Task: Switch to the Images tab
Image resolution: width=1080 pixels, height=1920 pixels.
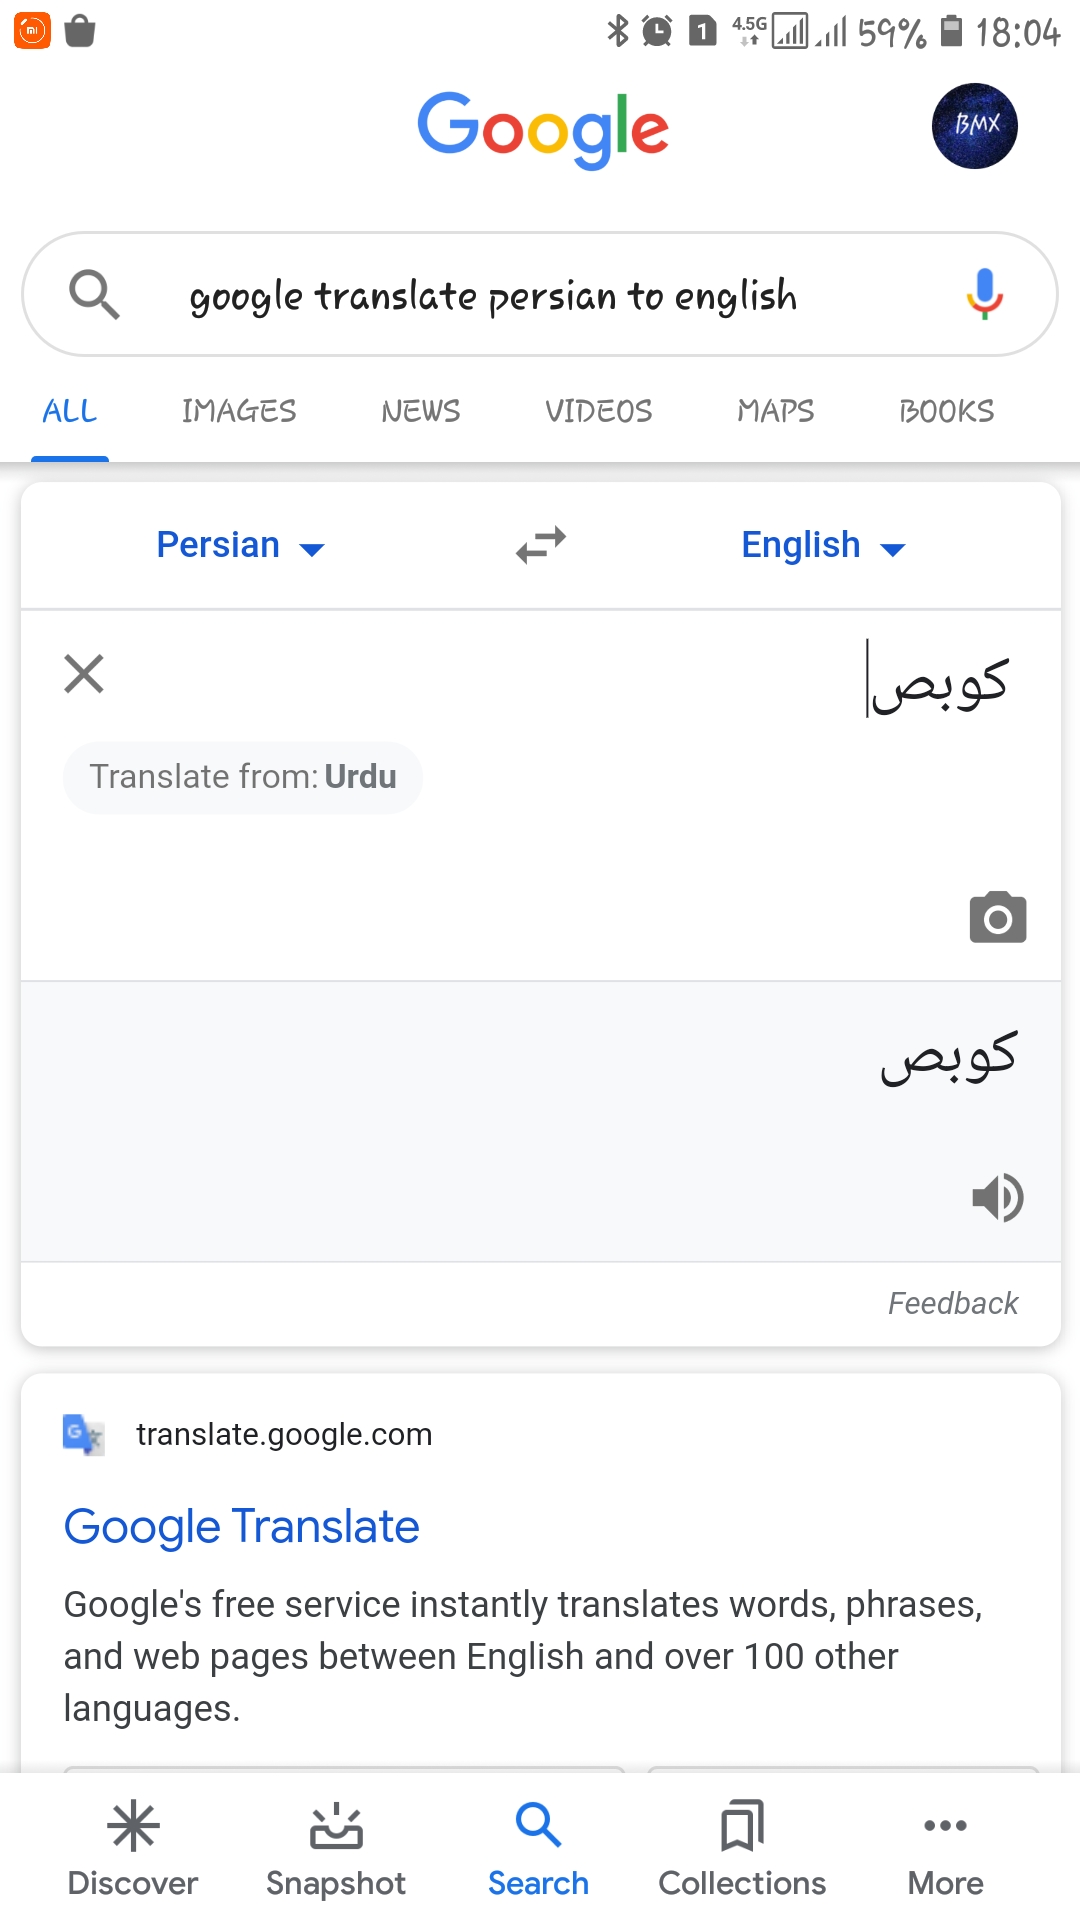Action: [x=239, y=411]
